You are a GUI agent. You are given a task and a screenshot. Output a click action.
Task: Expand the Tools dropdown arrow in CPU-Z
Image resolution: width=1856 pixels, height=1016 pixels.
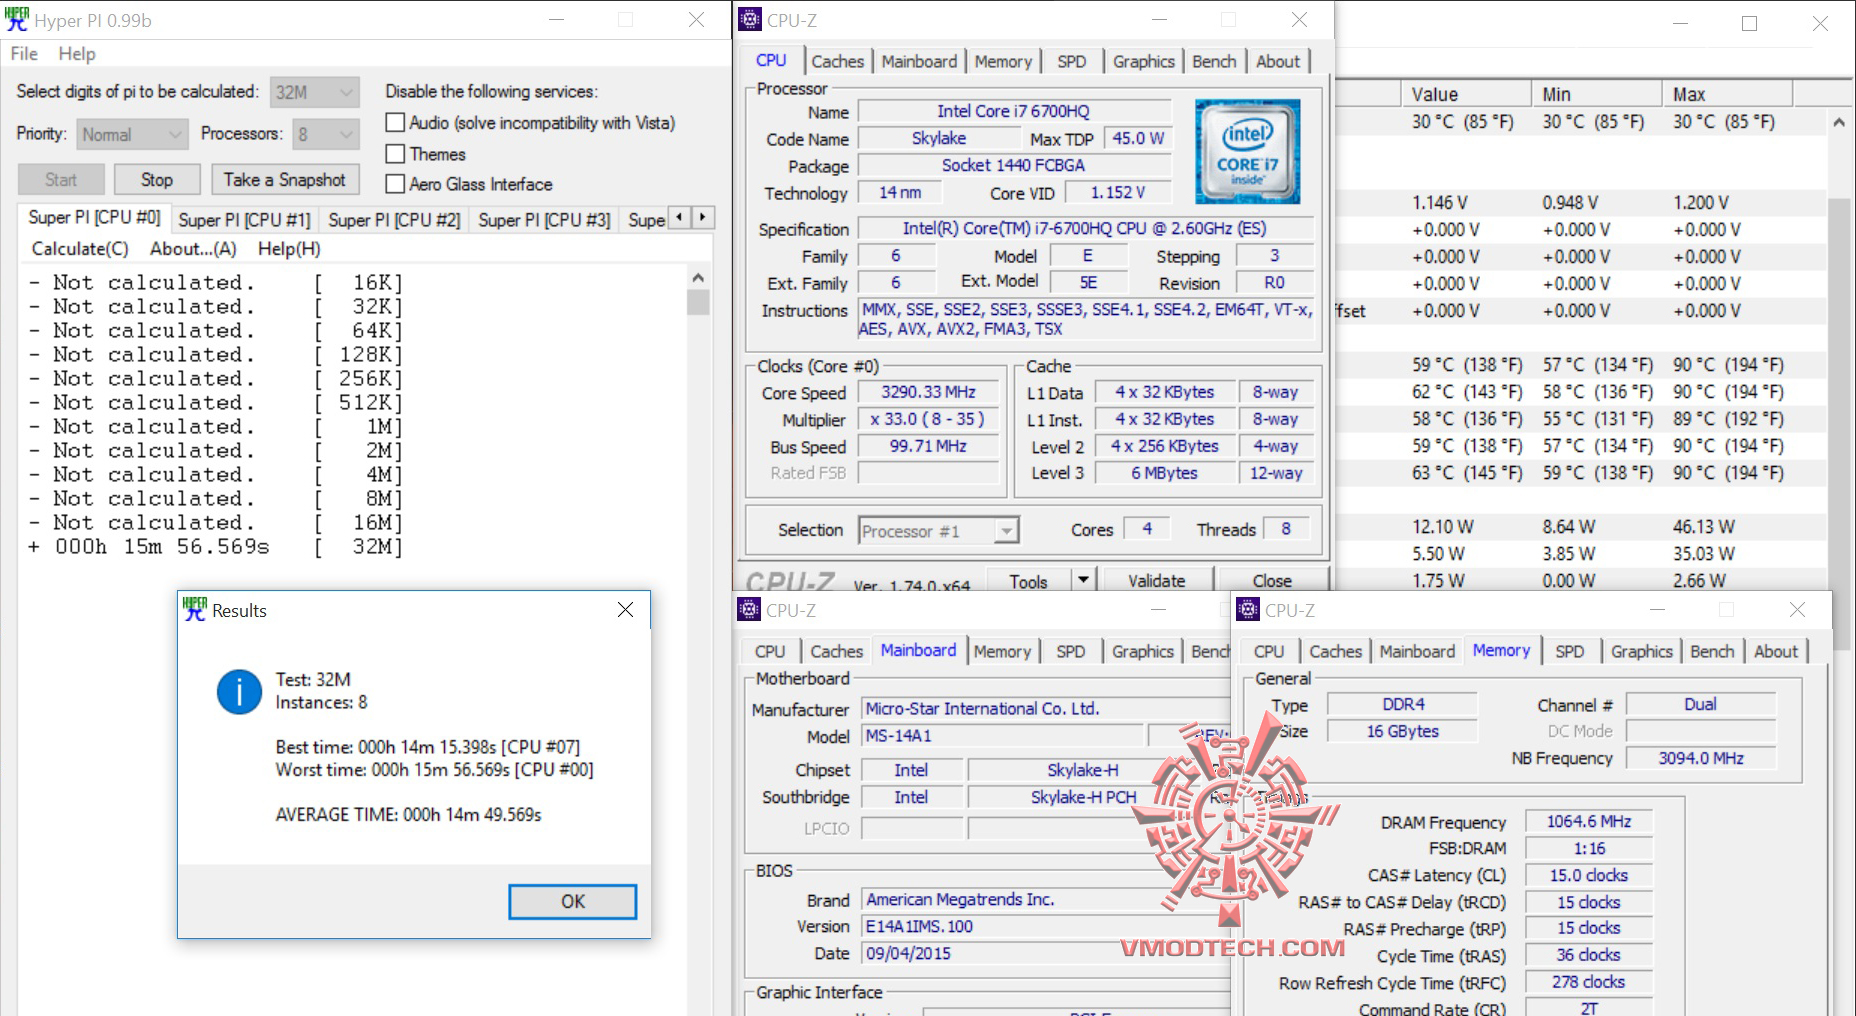tap(1082, 580)
